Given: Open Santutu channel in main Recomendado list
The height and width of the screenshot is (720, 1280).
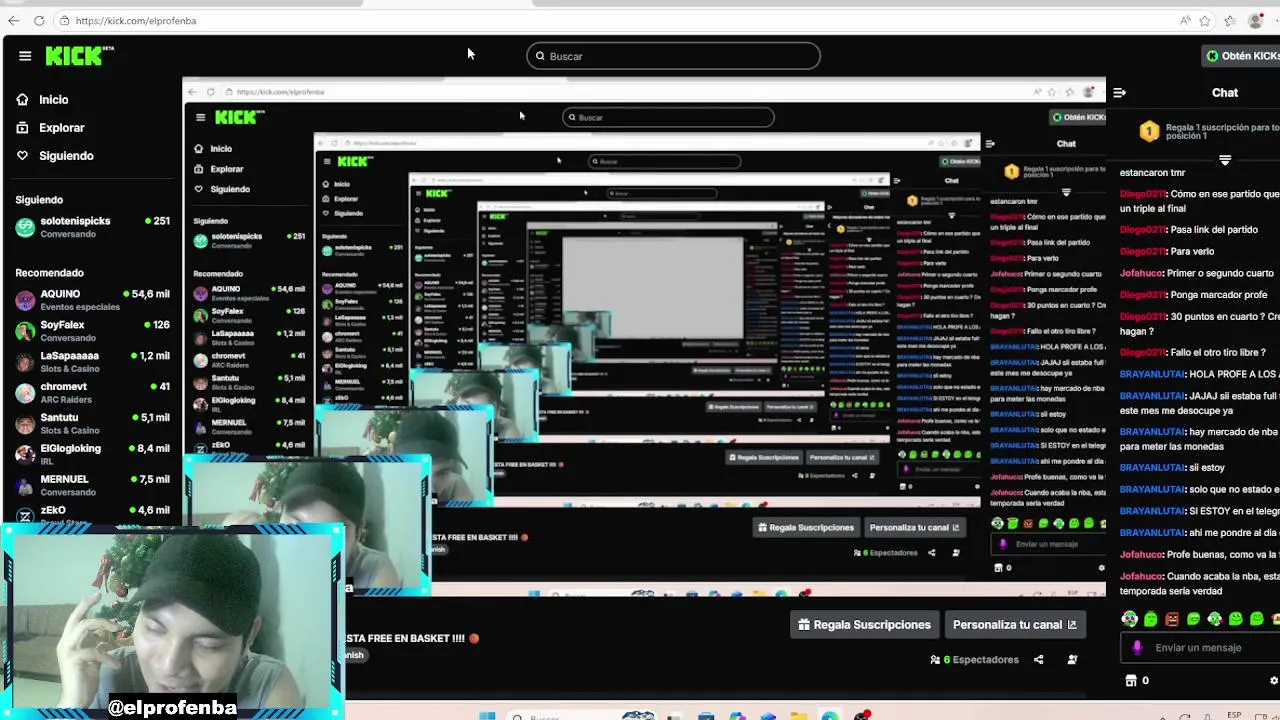Looking at the screenshot, I should pos(92,424).
